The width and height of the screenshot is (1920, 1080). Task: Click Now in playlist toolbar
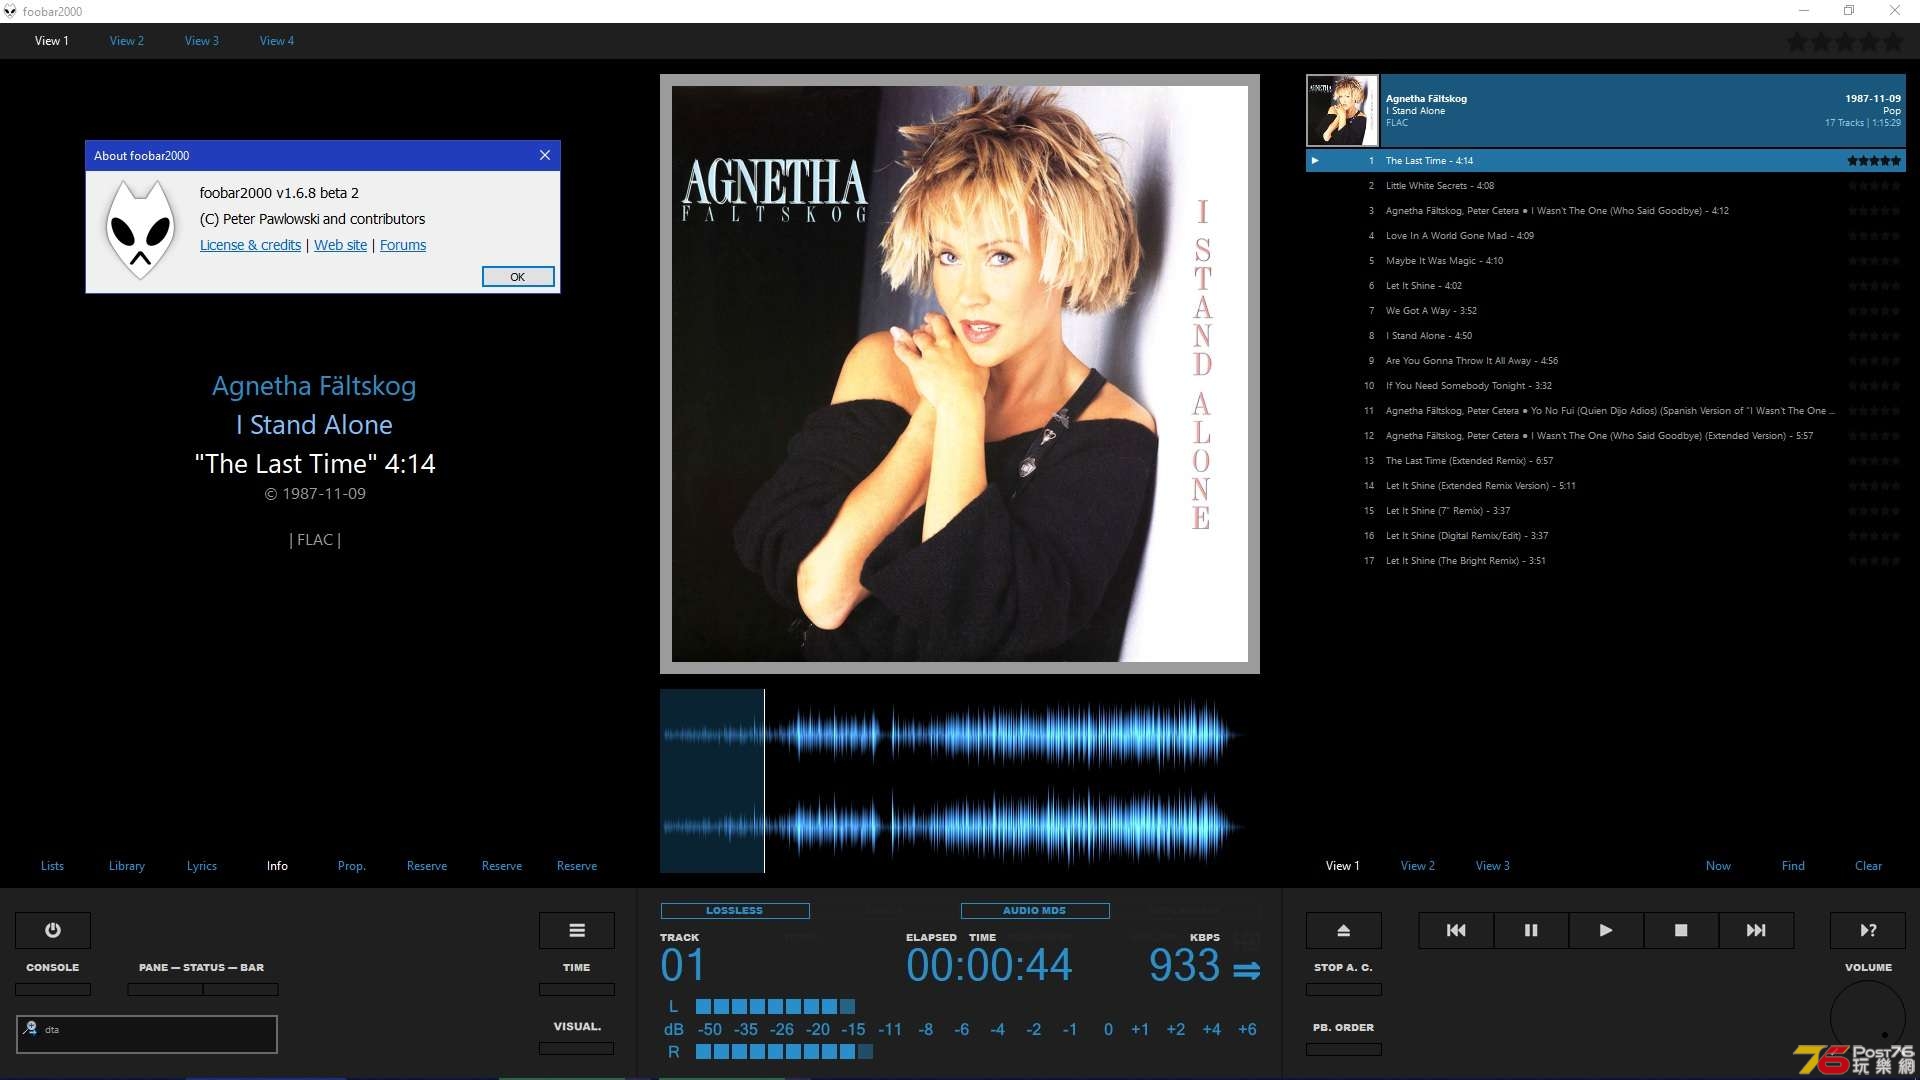(1718, 866)
